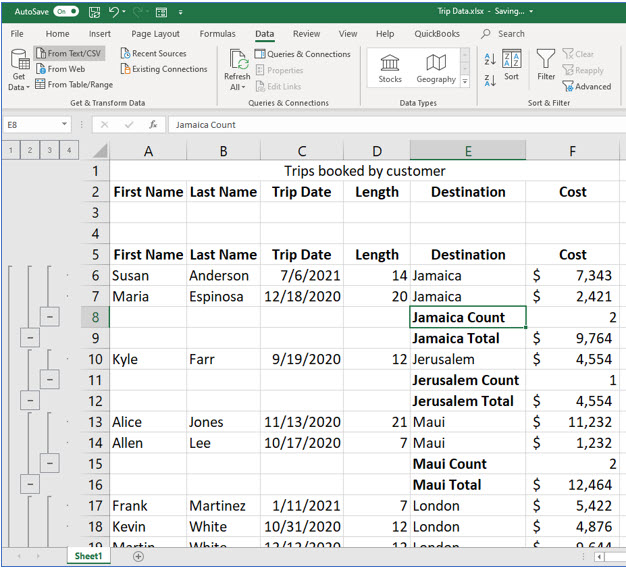Open the QuickBooks tab

[437, 34]
